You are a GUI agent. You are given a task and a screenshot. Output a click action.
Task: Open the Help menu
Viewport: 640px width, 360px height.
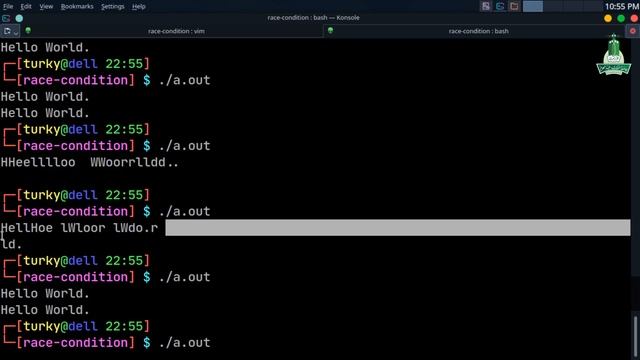[x=139, y=7]
